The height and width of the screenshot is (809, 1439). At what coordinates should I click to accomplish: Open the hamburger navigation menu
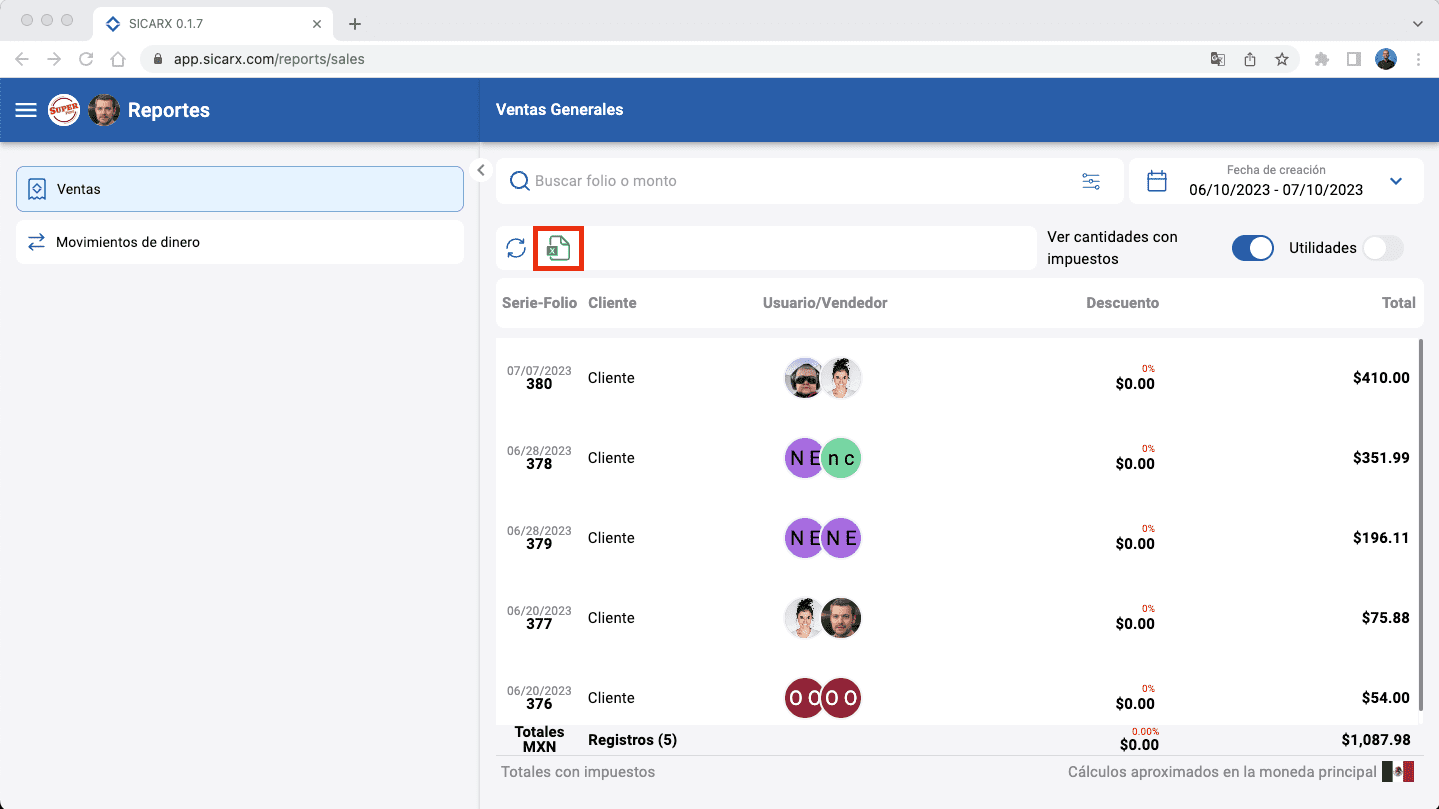click(26, 110)
